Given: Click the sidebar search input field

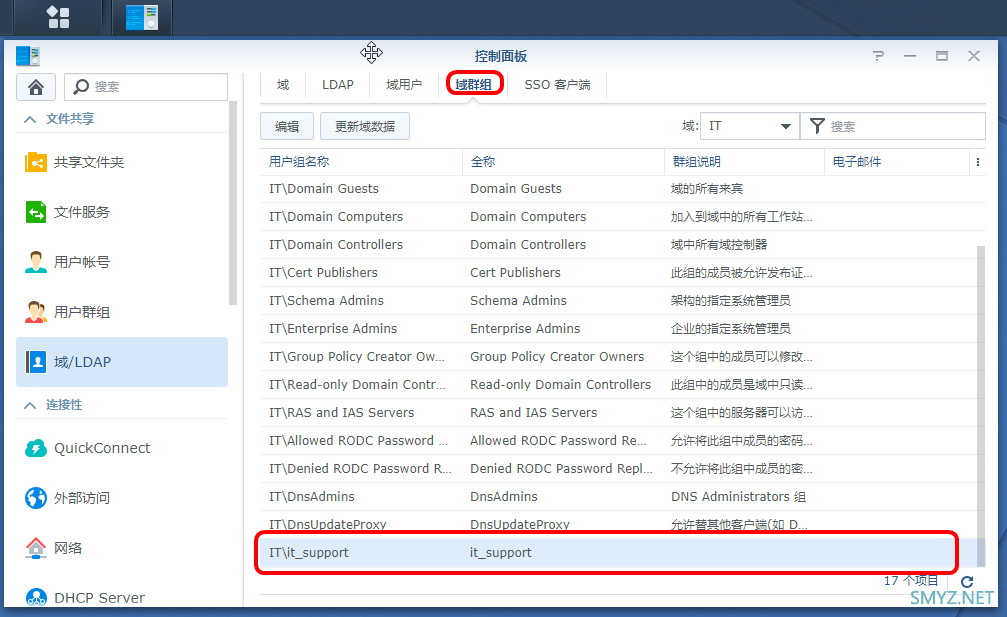Looking at the screenshot, I should (146, 87).
